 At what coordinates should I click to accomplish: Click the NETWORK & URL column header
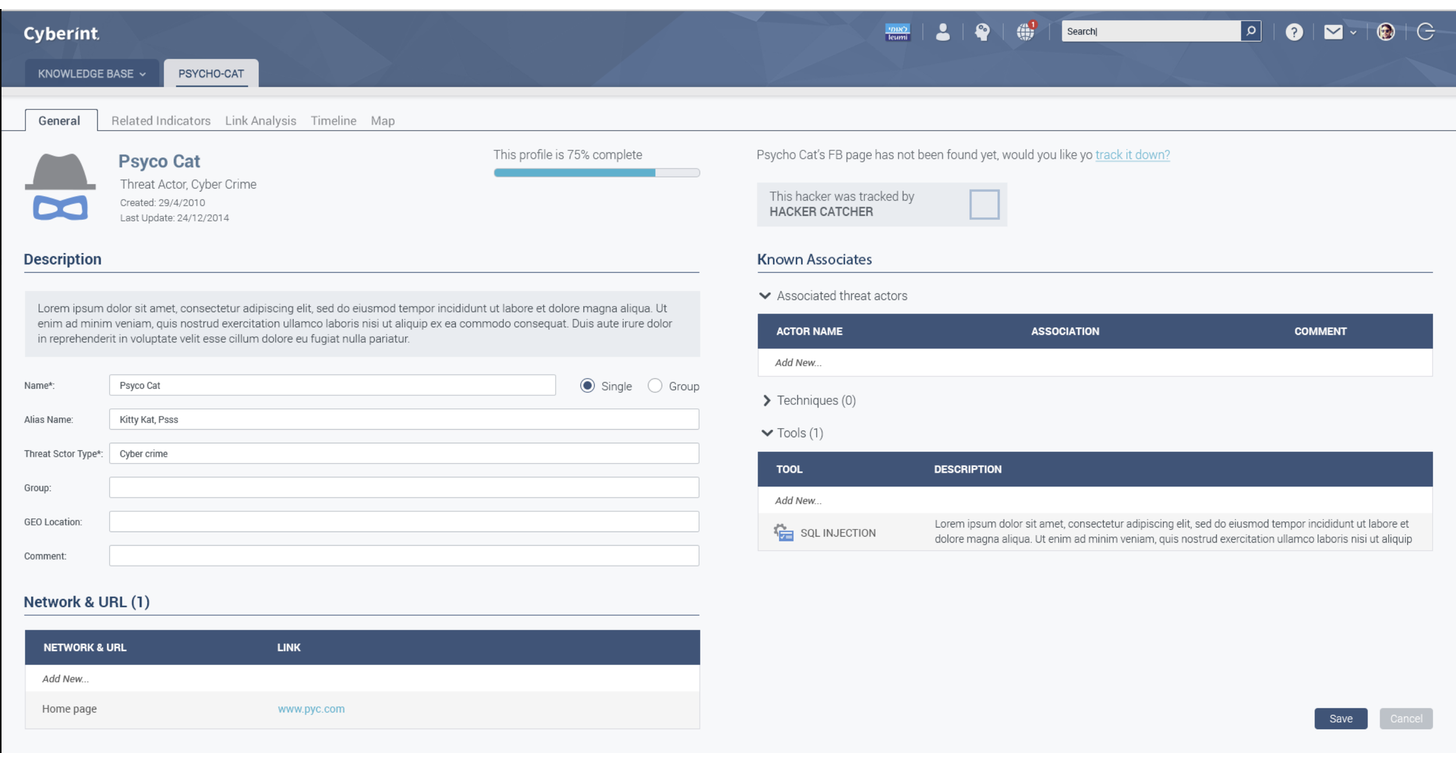tap(85, 647)
